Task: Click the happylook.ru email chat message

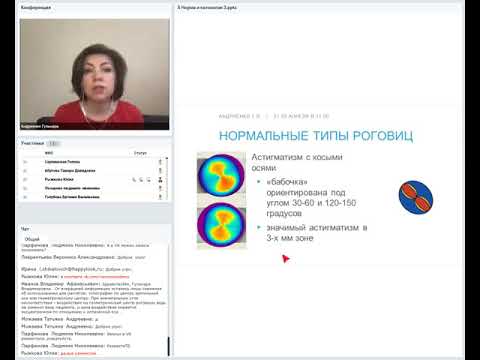Action: [77, 269]
